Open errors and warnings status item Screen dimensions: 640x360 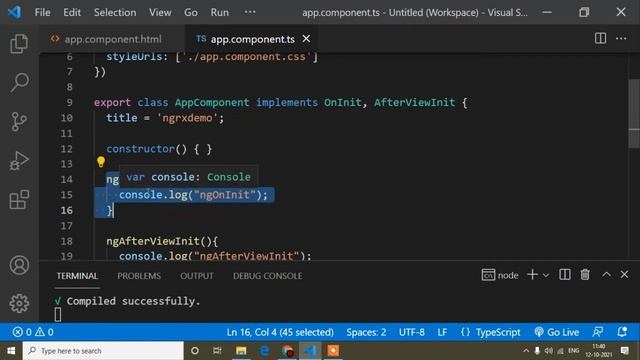(33, 332)
